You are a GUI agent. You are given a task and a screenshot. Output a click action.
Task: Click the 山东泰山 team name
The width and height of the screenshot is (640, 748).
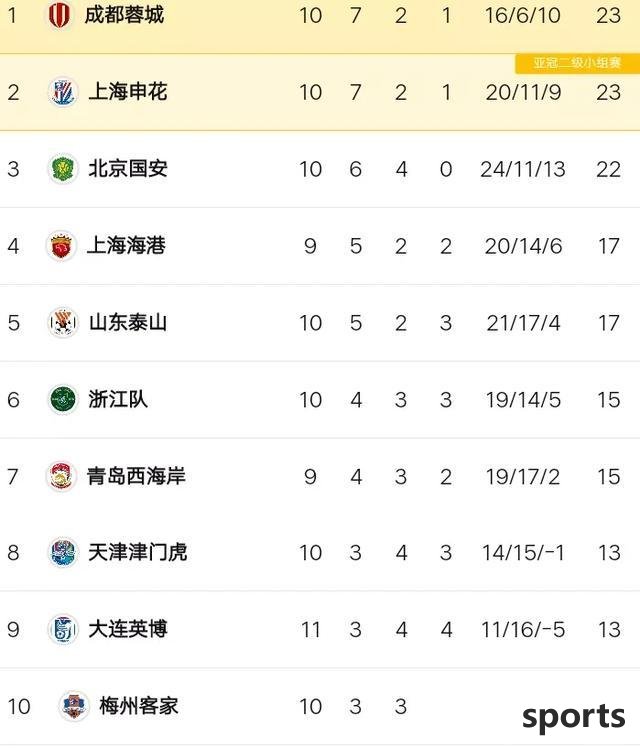pyautogui.click(x=128, y=322)
